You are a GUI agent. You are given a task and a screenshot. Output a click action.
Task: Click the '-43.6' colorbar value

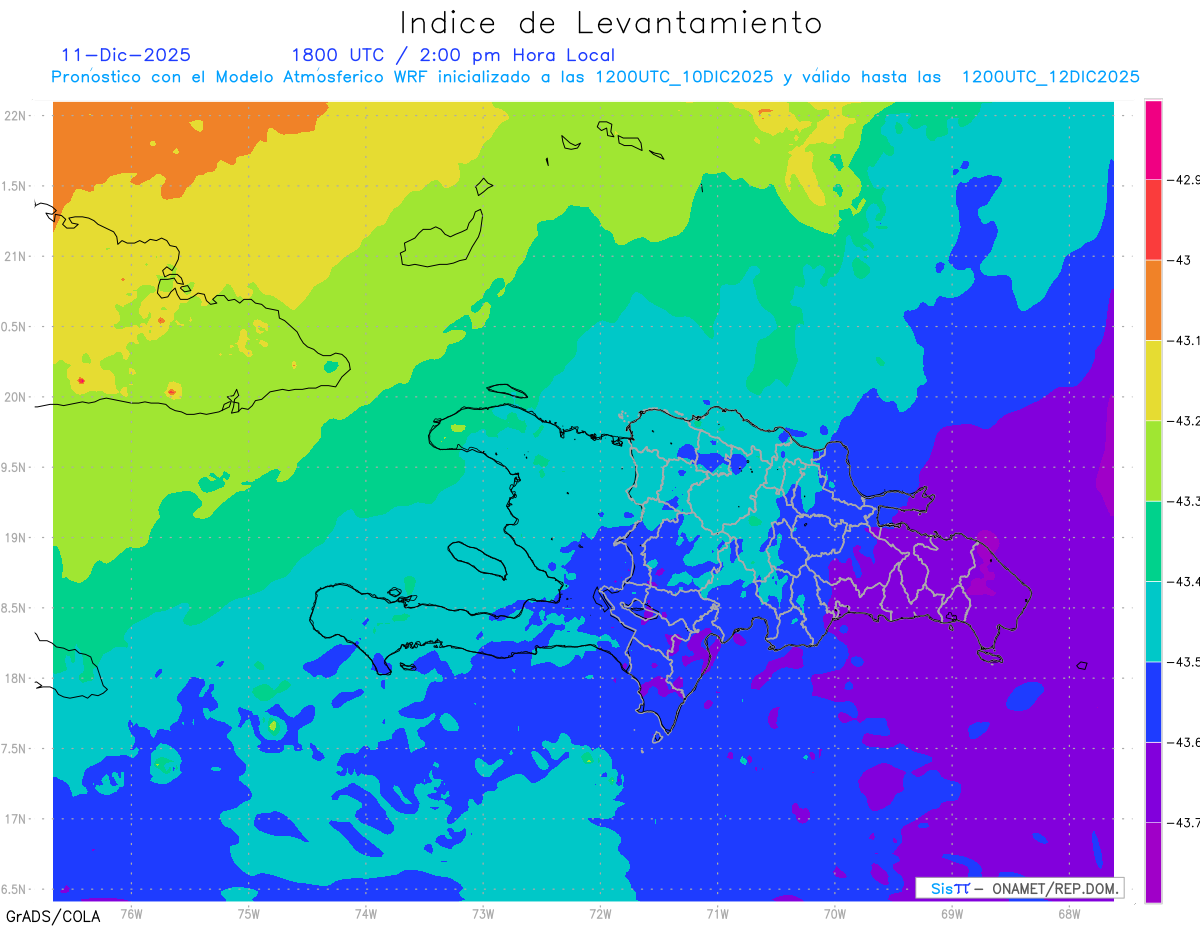[1183, 742]
